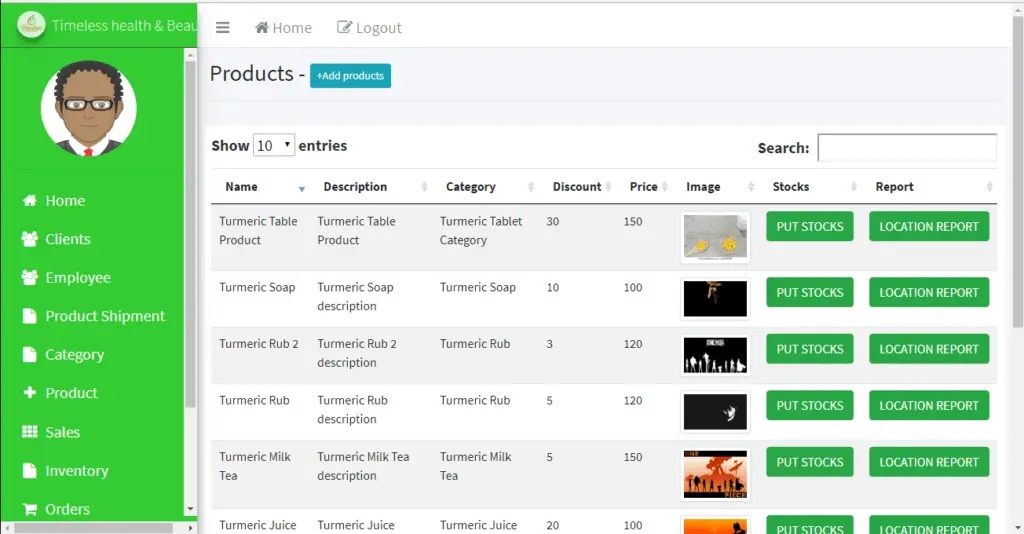This screenshot has height=534, width=1024.
Task: Click the hamburger menu toggle icon
Action: tap(223, 28)
